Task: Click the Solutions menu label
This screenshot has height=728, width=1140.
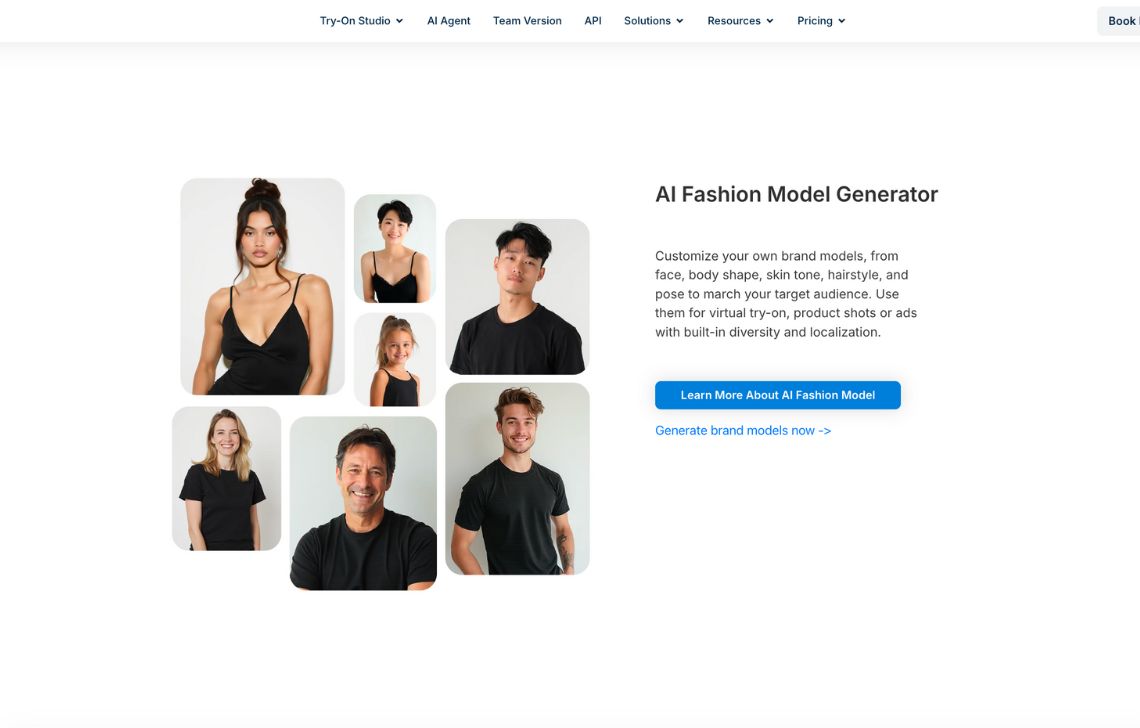Action: pos(647,21)
